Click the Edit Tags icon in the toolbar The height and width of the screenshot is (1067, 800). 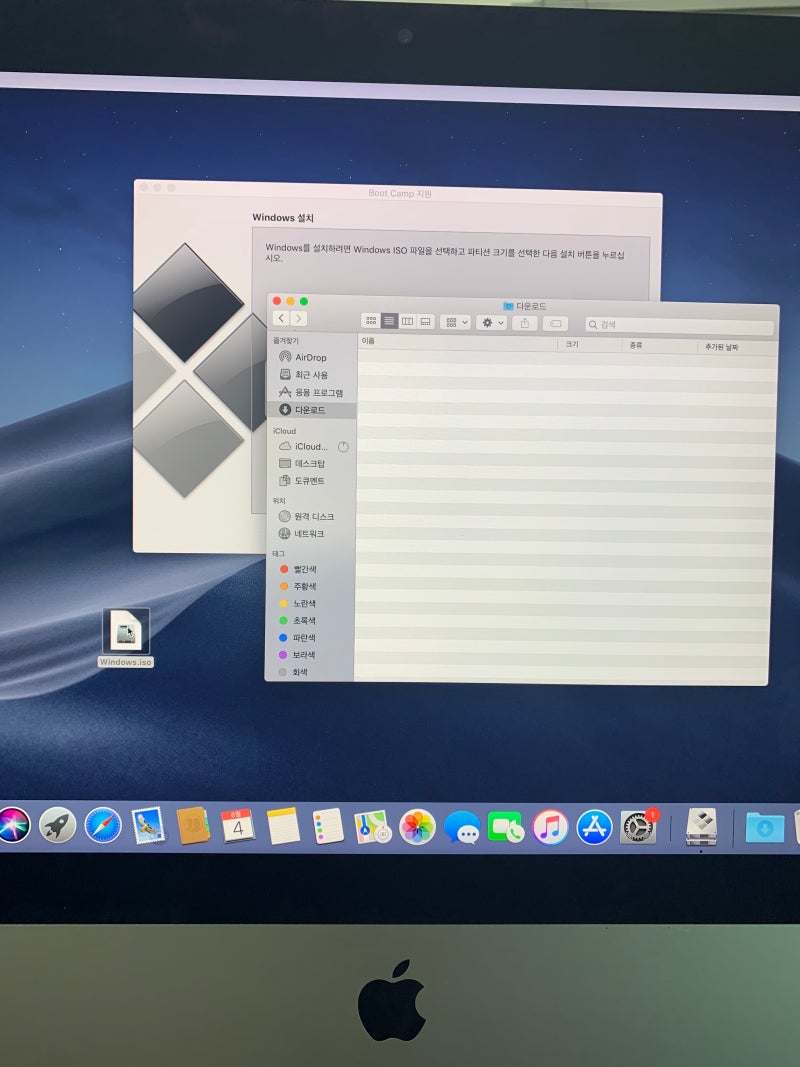point(557,321)
